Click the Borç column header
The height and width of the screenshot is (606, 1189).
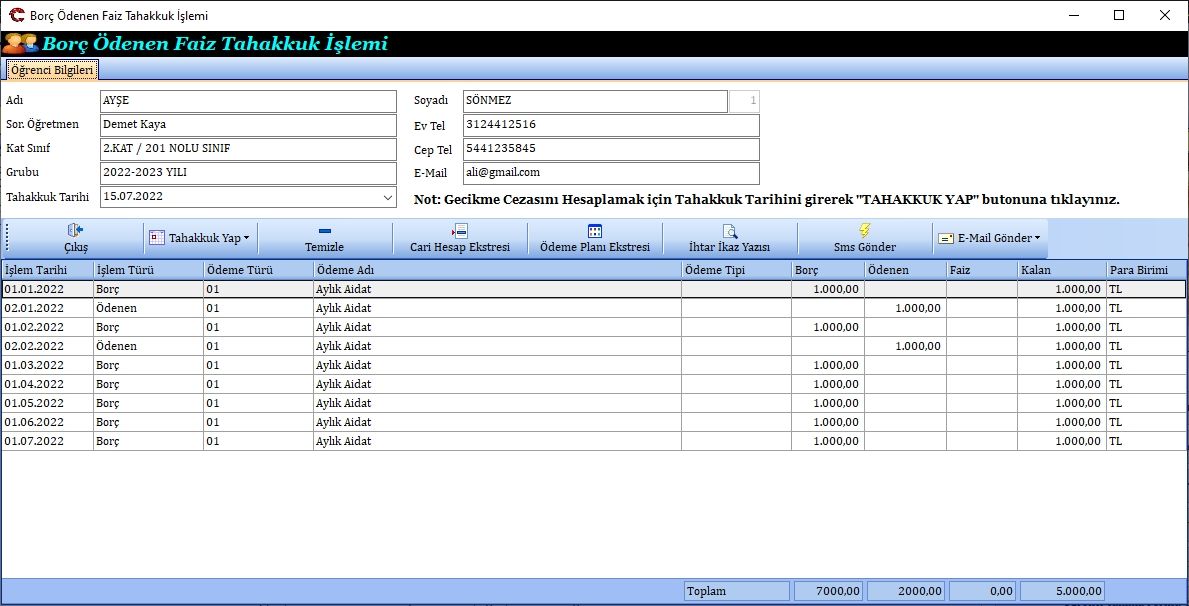click(827, 270)
